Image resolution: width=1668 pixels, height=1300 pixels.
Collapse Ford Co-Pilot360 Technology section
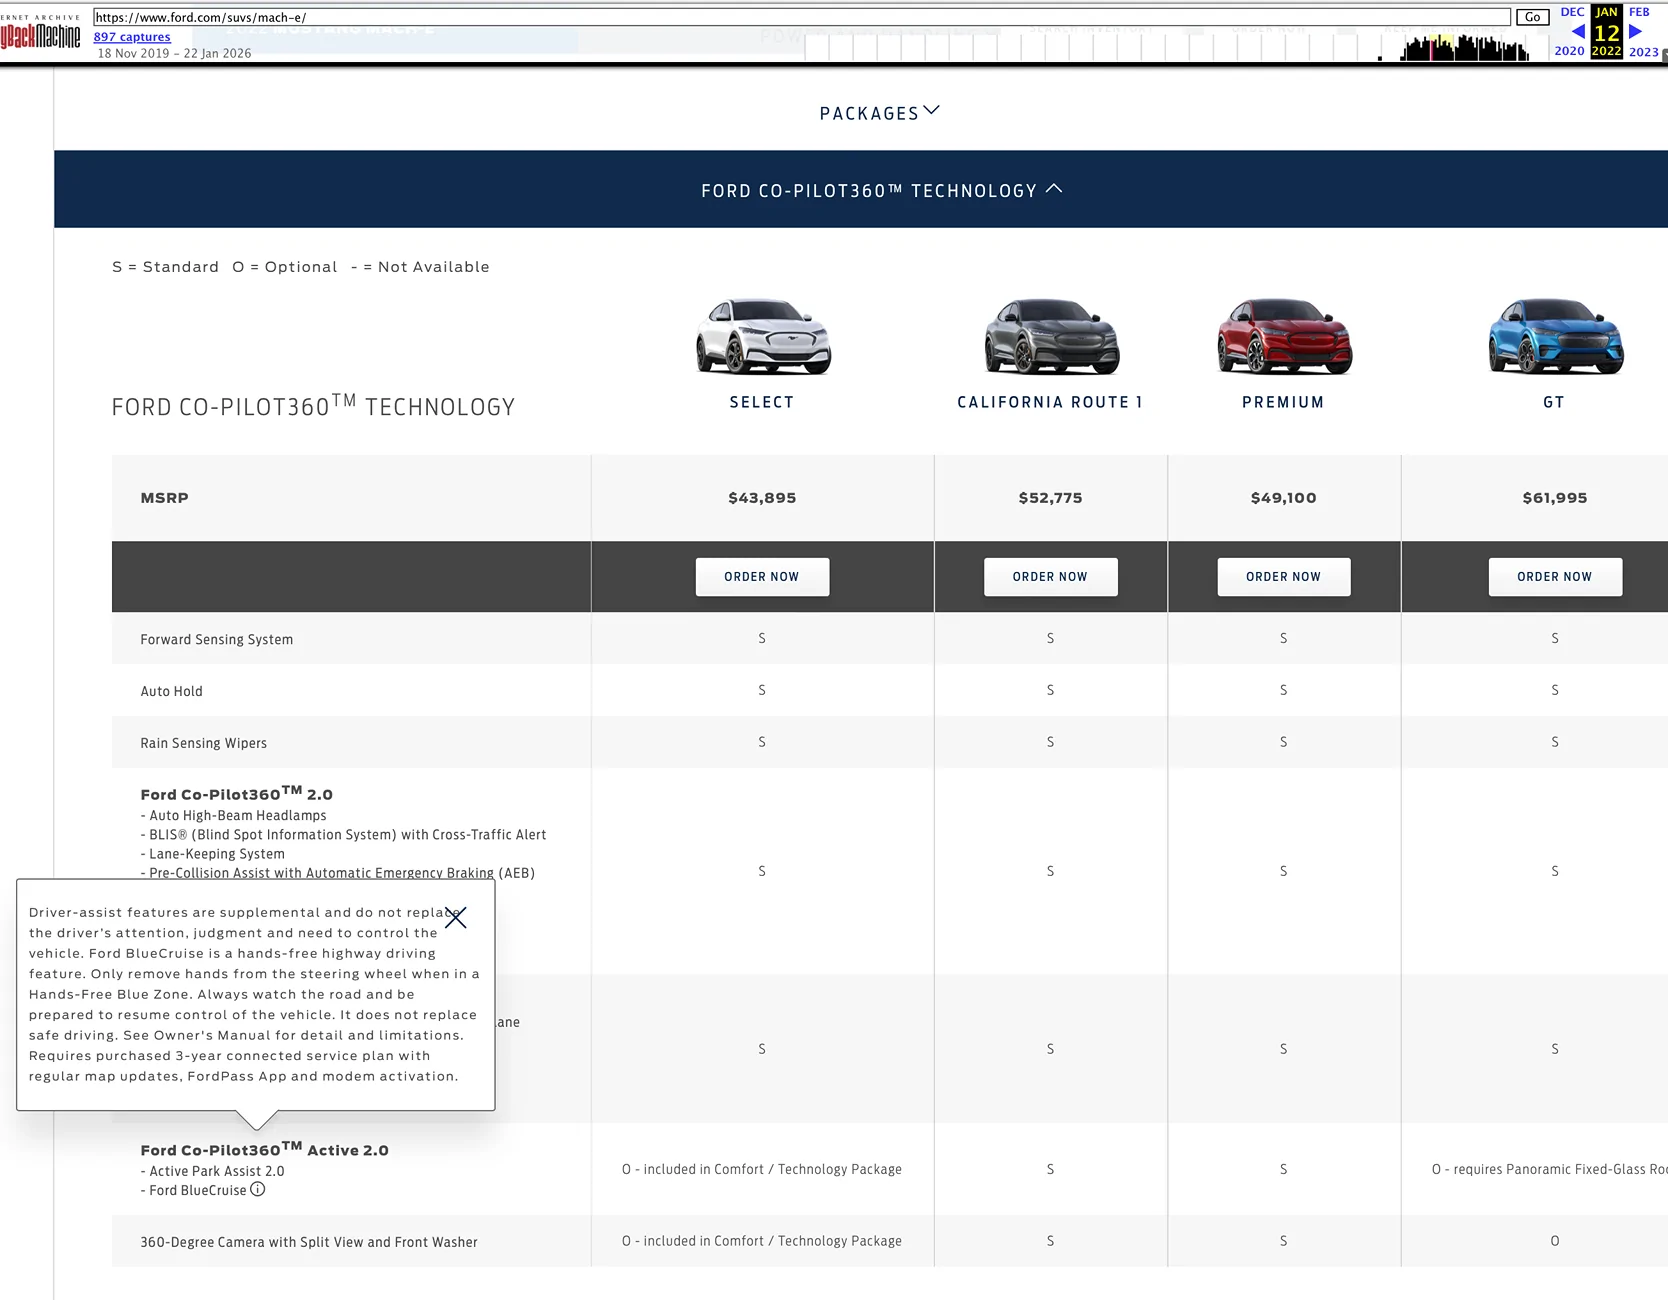click(x=881, y=190)
